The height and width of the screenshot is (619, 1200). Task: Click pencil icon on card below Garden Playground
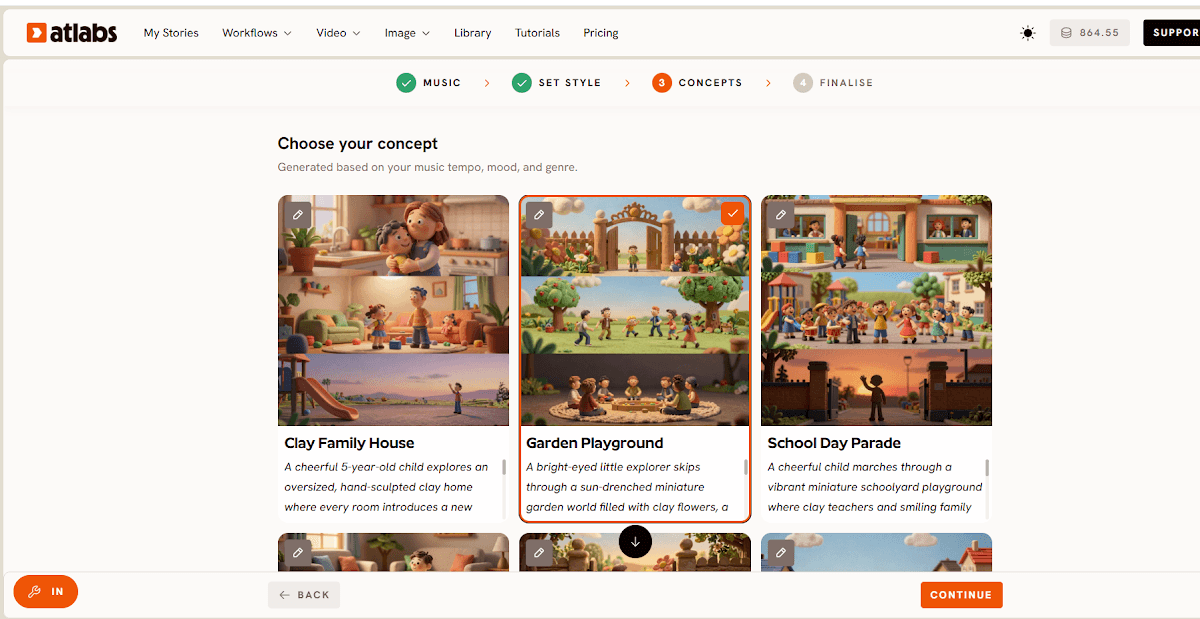[x=539, y=552]
